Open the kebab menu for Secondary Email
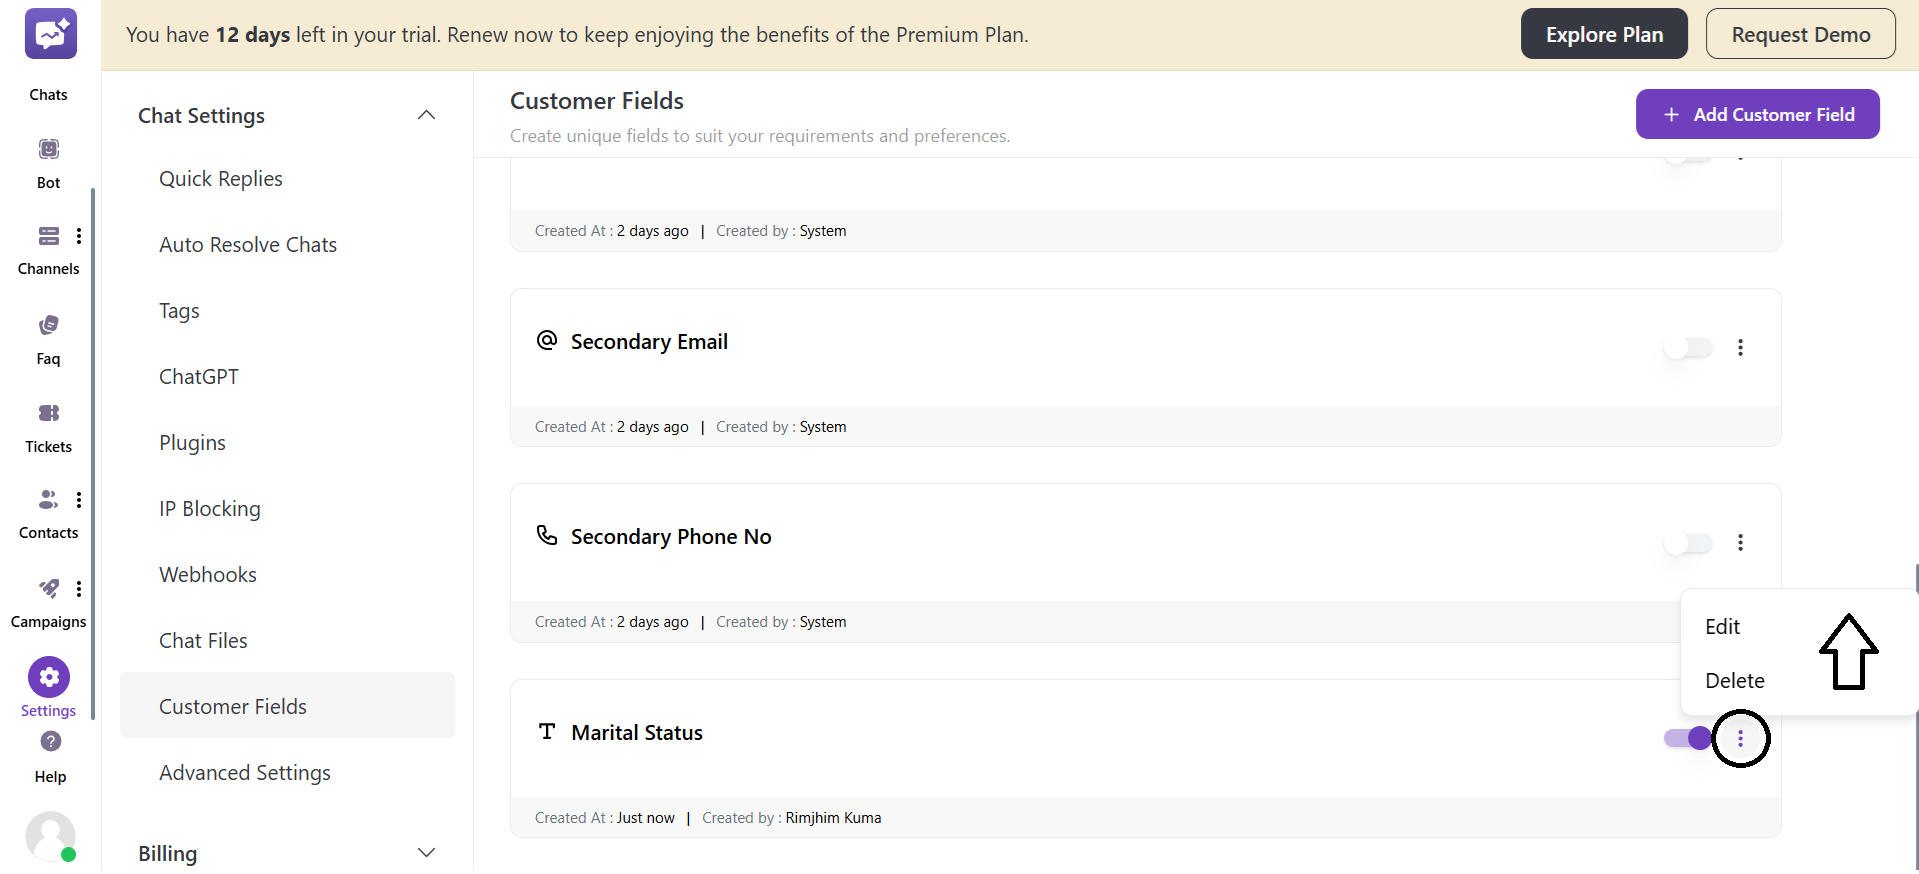1919x874 pixels. point(1741,348)
